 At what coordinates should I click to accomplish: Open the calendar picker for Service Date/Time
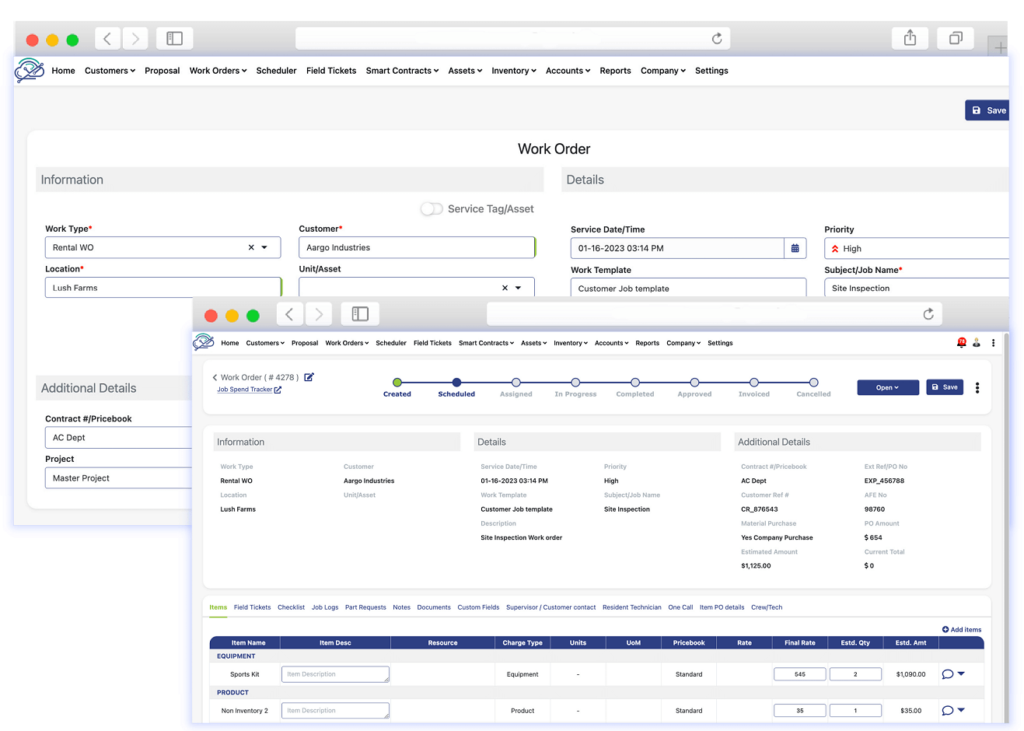pos(795,247)
